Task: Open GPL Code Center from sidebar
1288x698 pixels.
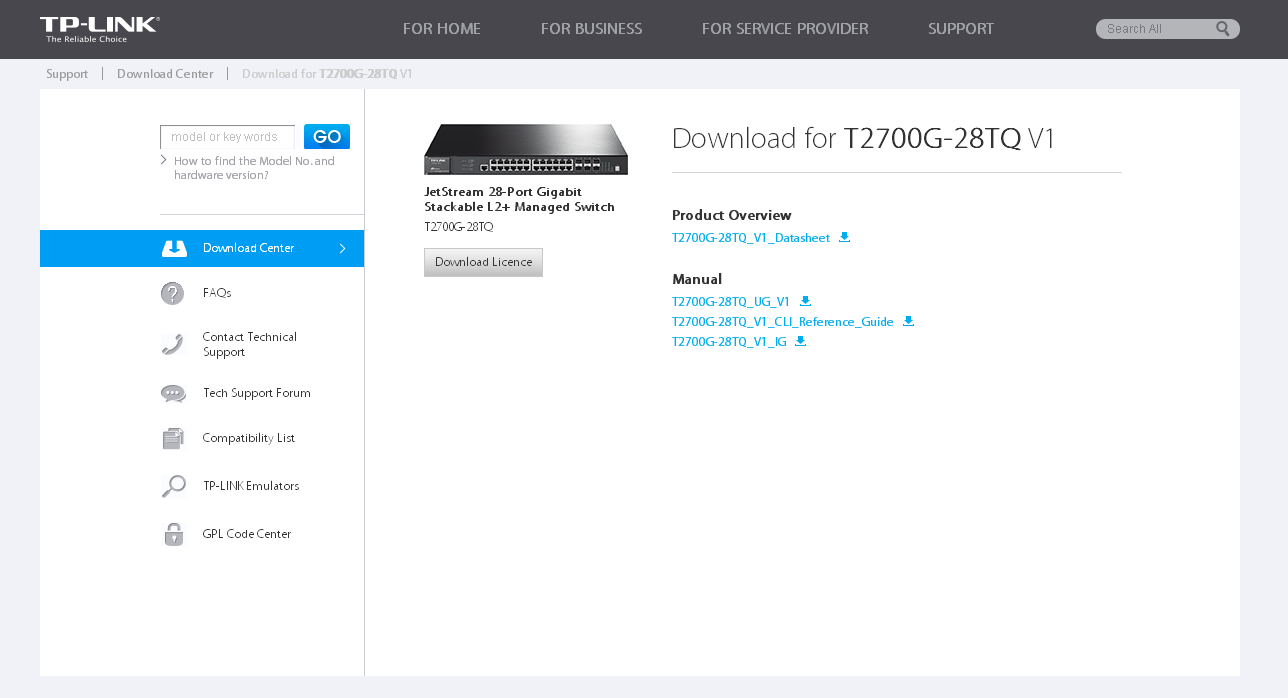Action: 247,534
